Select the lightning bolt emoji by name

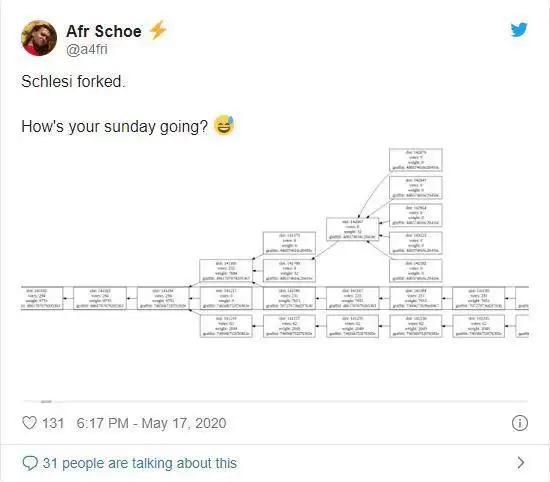click(x=157, y=30)
